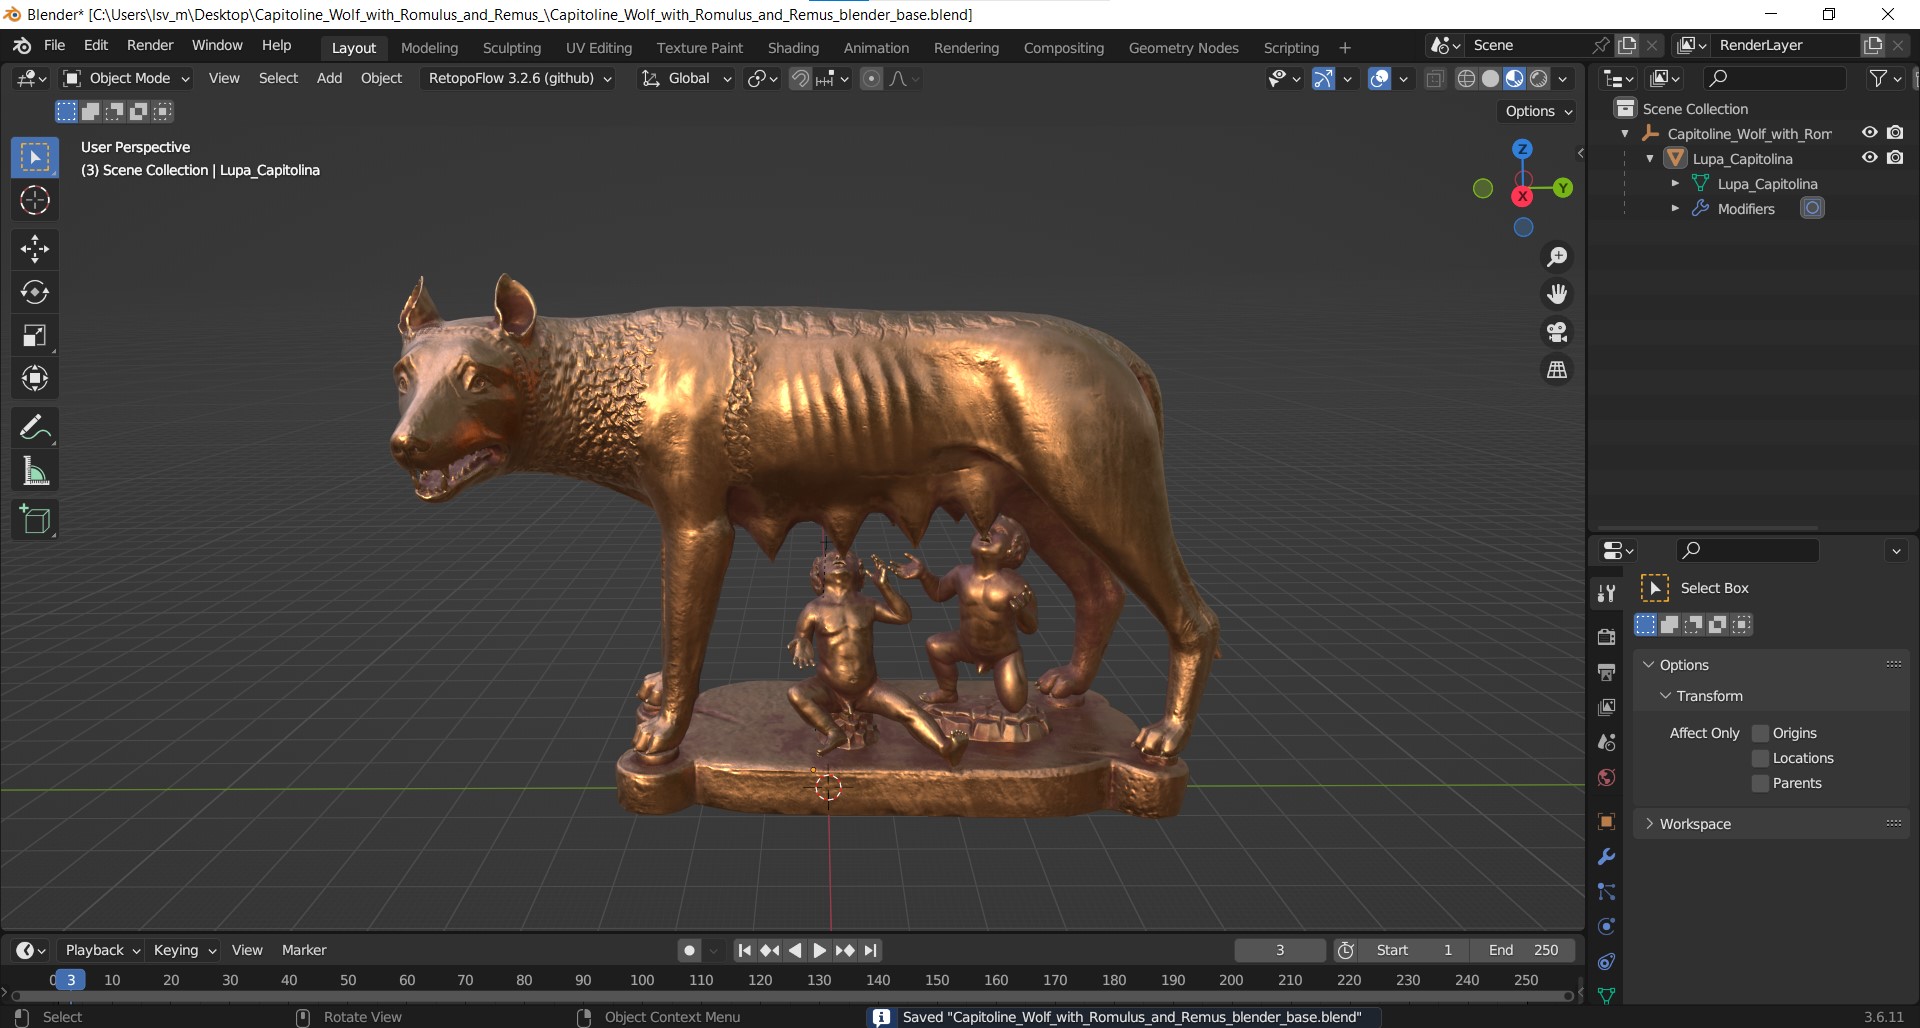1920x1028 pixels.
Task: Select rendered viewport shading
Action: [1539, 79]
